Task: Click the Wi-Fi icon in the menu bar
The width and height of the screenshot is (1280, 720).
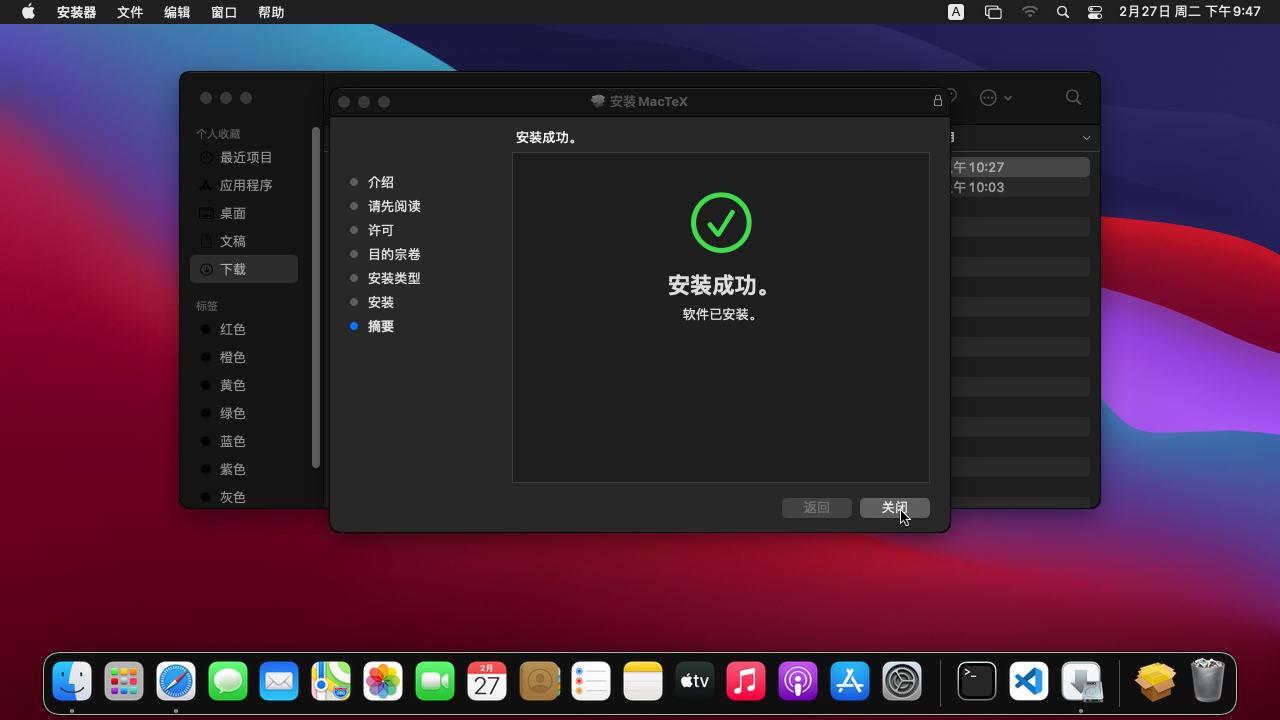Action: point(1030,12)
